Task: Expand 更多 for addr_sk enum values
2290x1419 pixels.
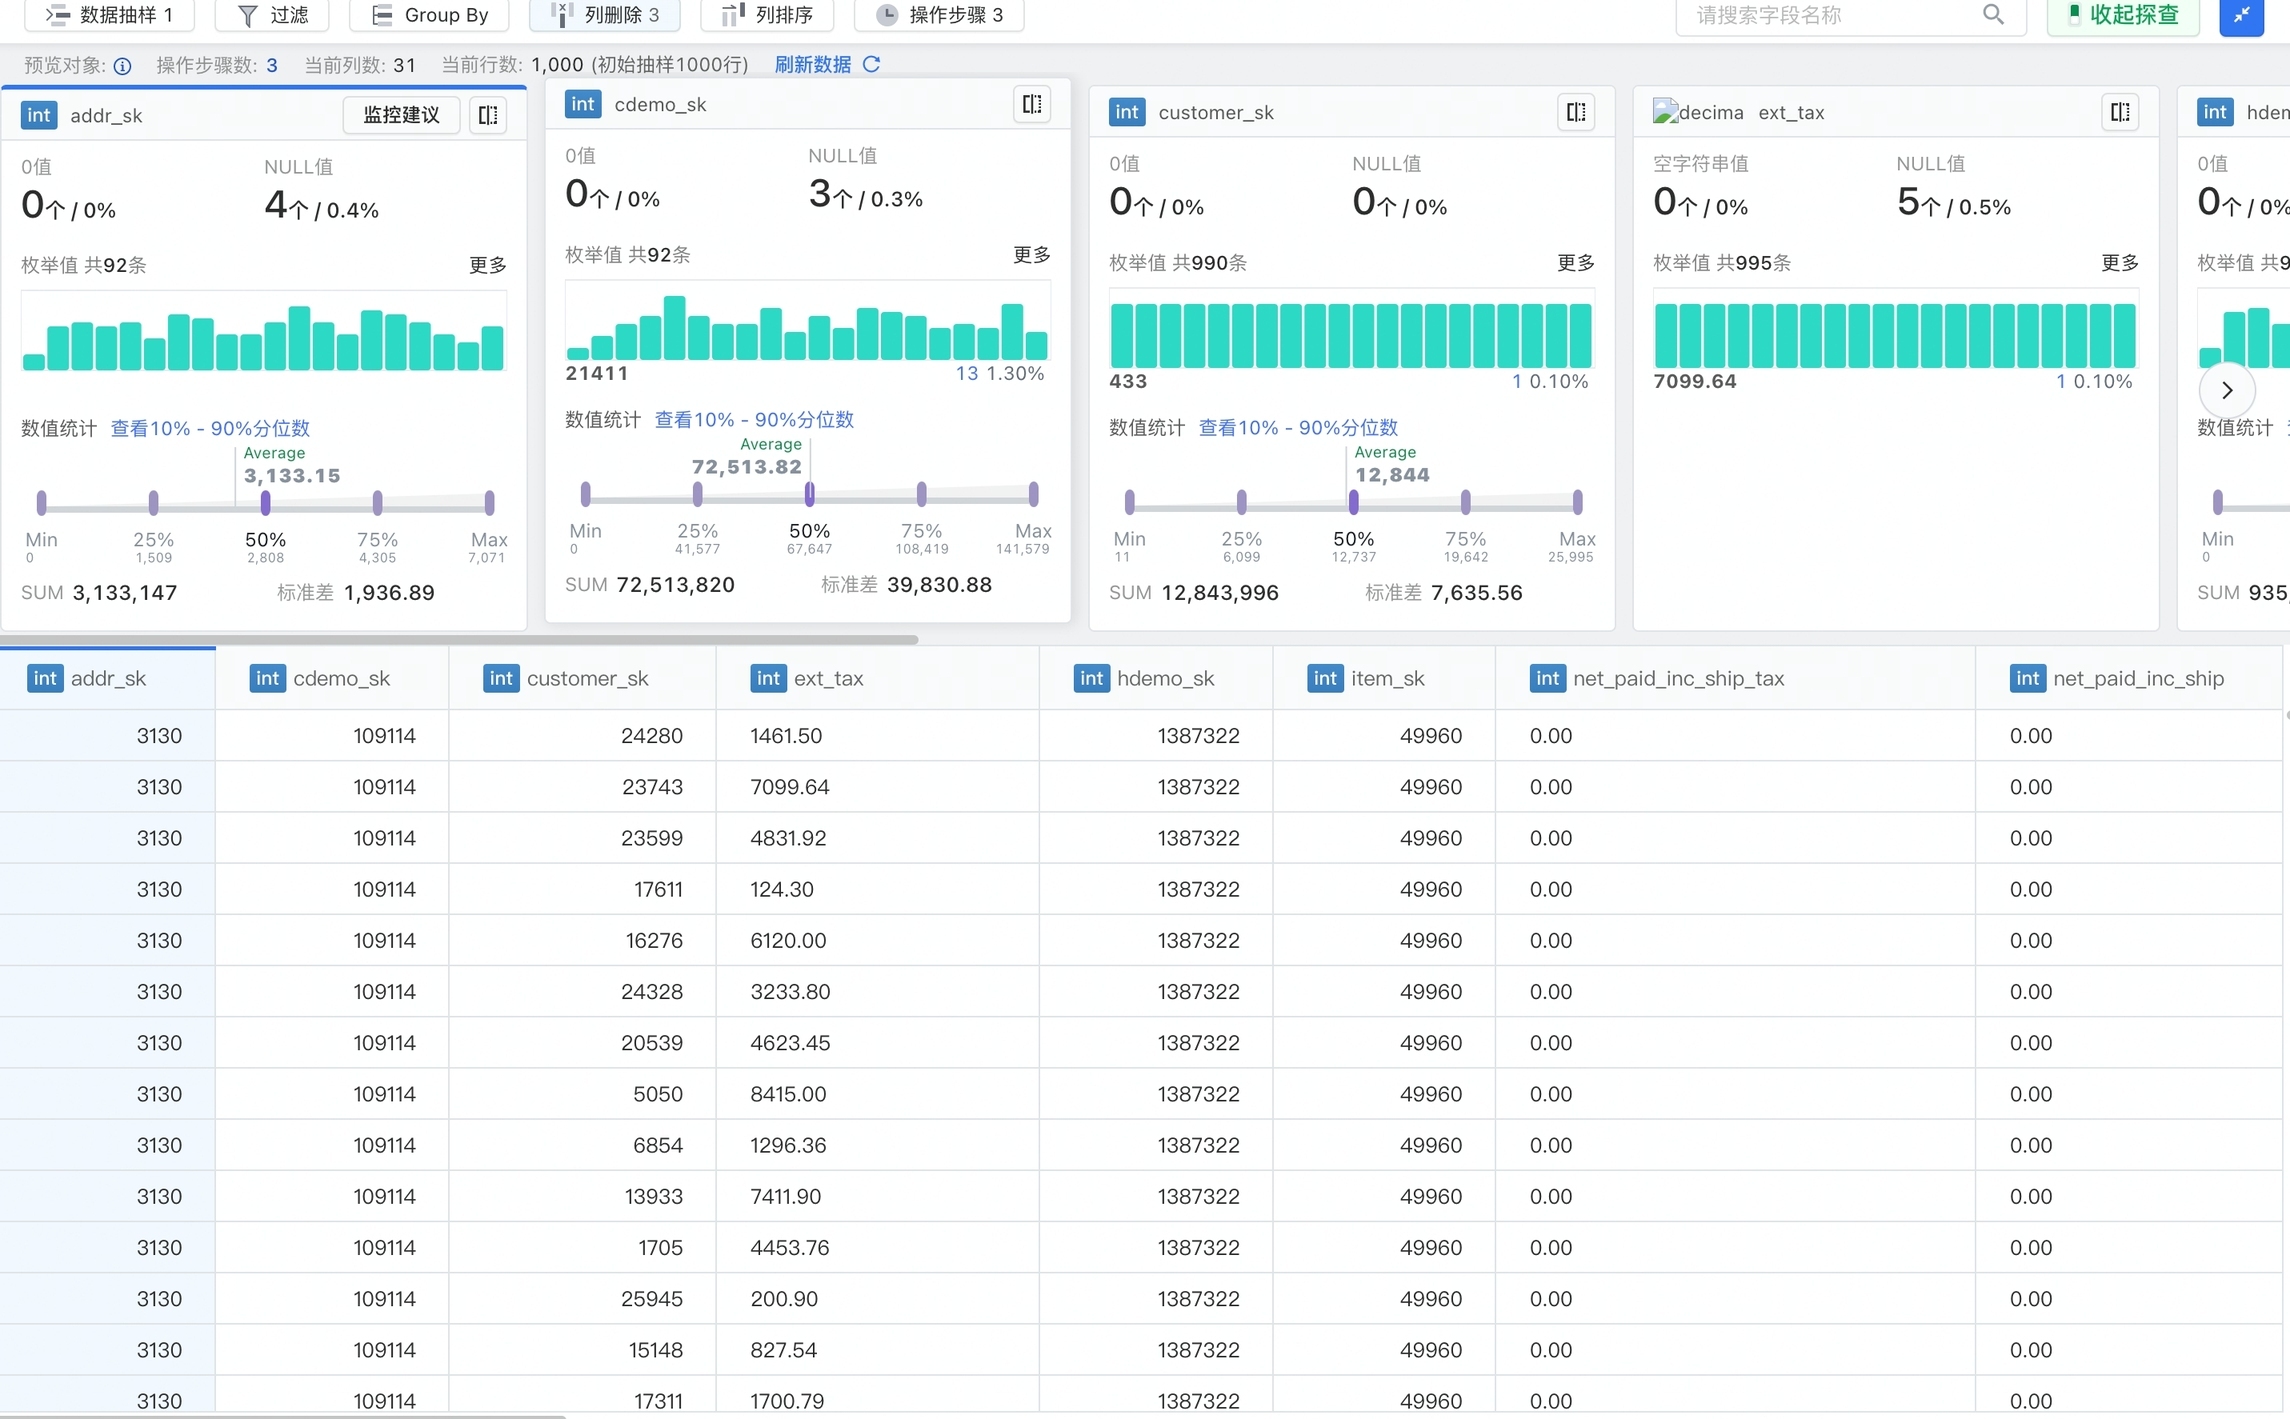Action: click(487, 265)
